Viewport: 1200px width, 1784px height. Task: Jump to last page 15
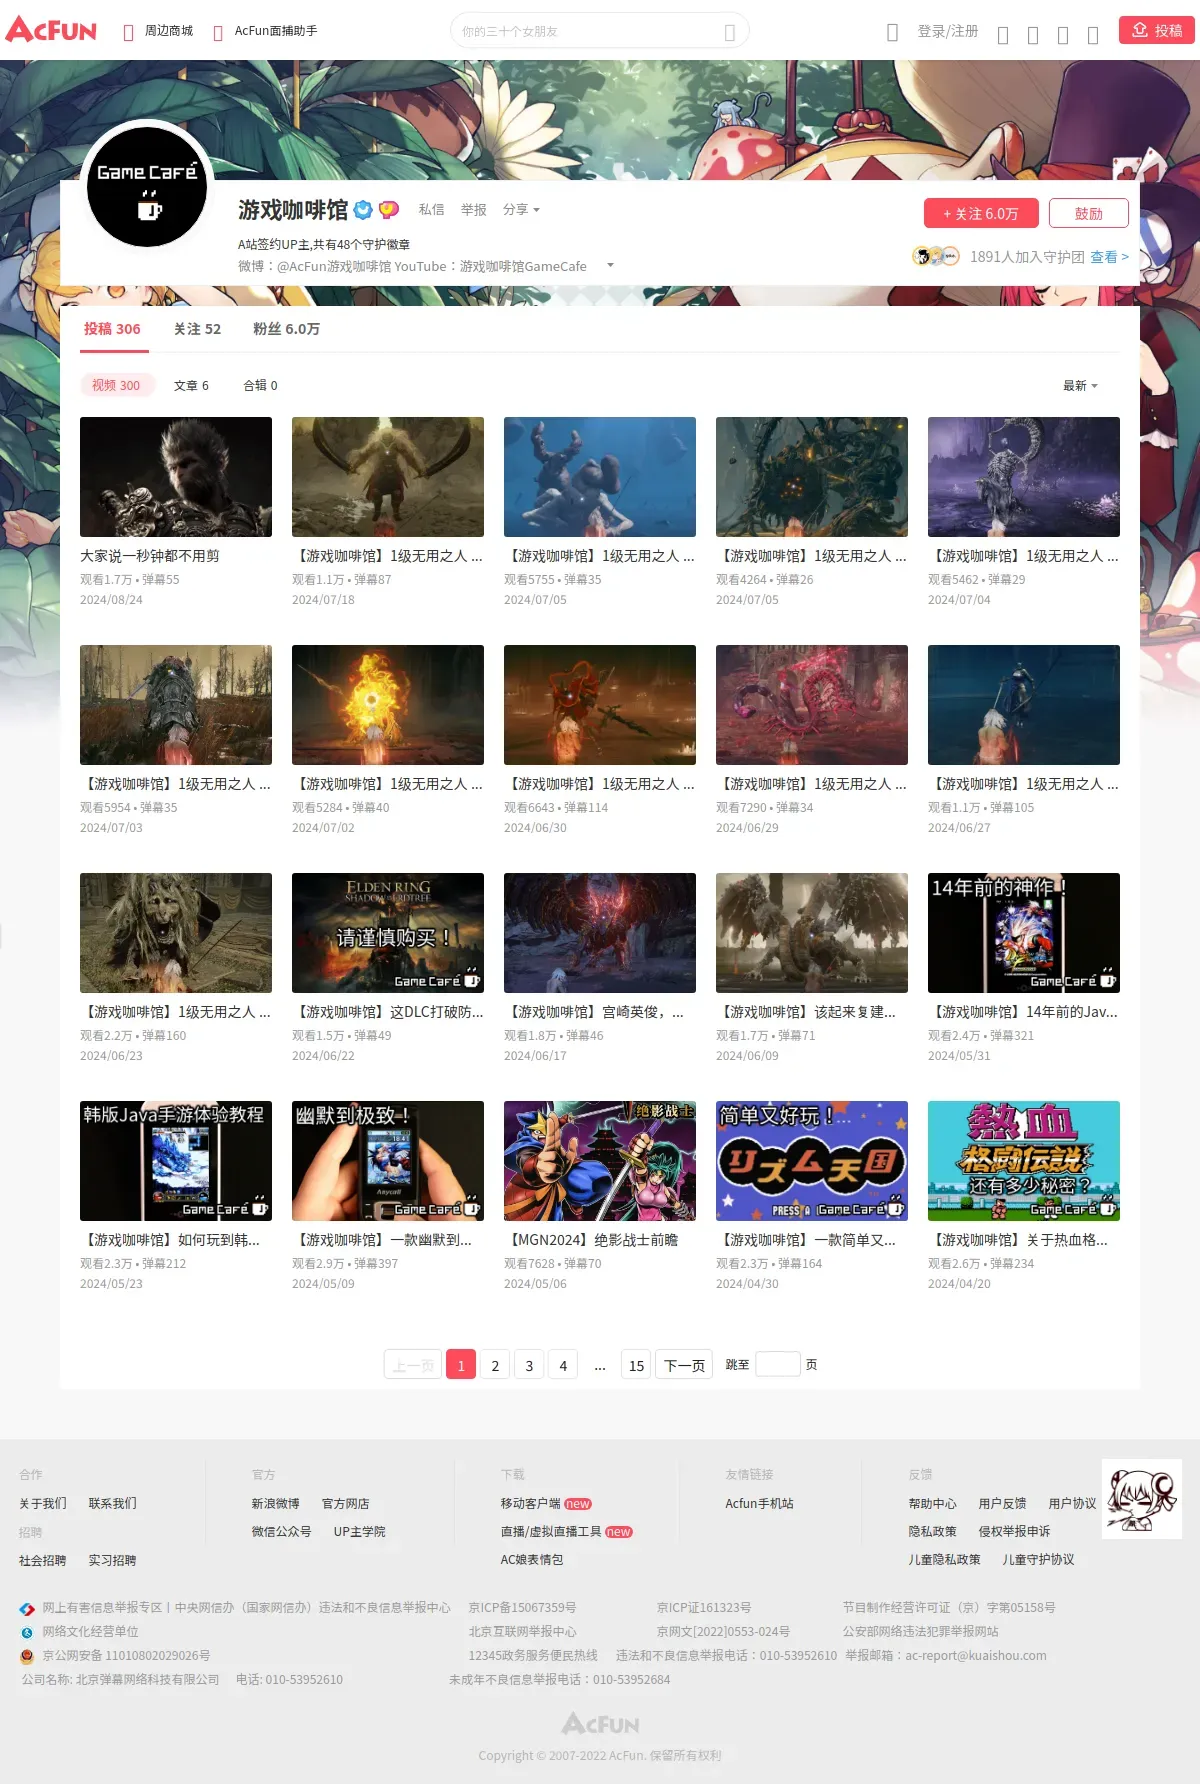point(636,1365)
